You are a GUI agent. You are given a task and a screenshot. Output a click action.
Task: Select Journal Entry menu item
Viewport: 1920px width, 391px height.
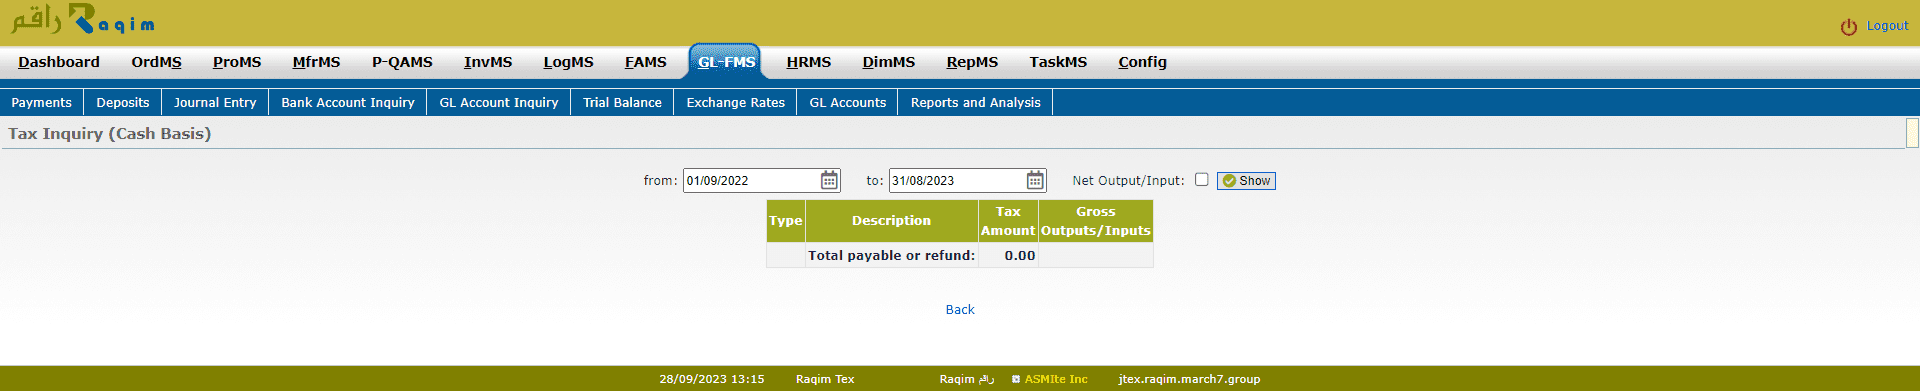pyautogui.click(x=215, y=102)
